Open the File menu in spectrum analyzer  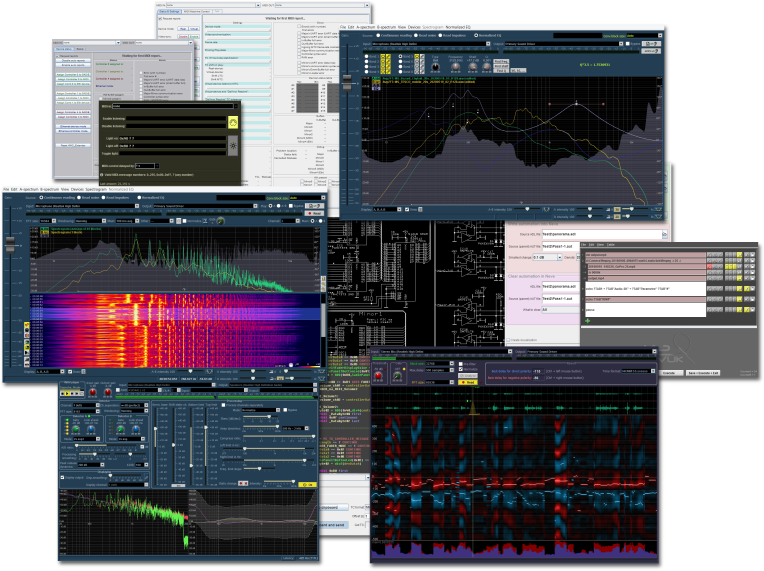[x=6, y=187]
